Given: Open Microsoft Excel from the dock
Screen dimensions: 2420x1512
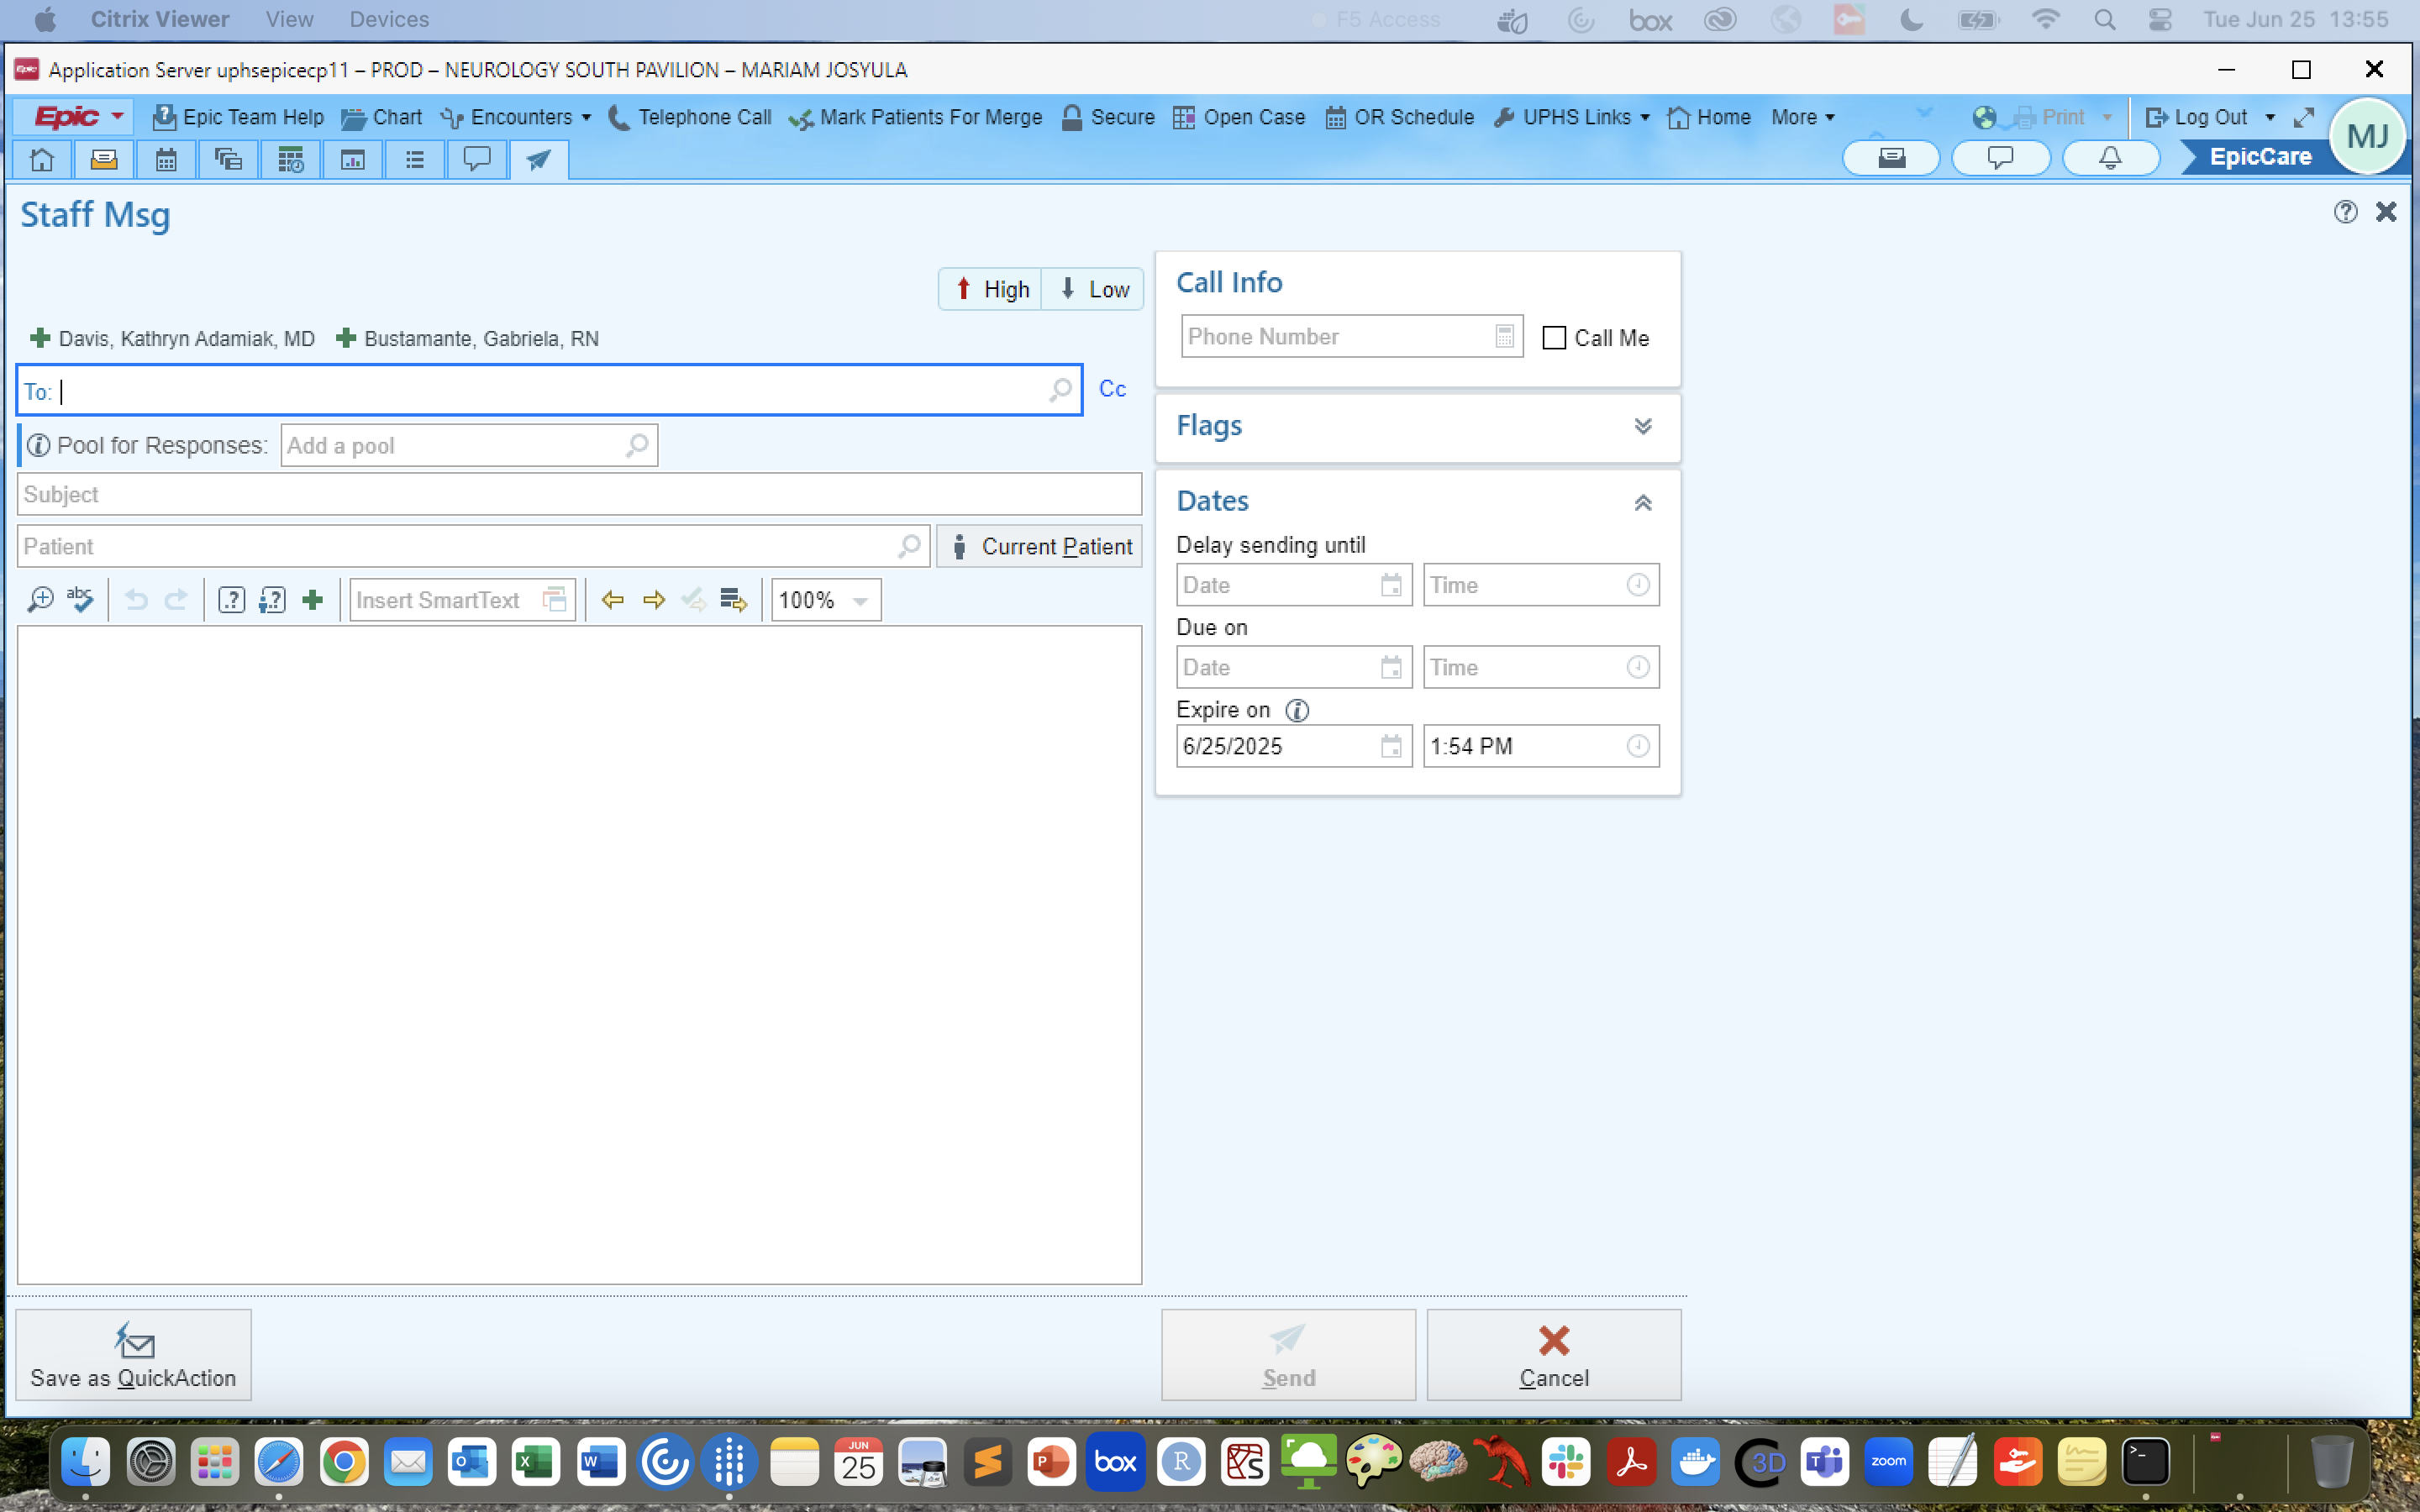Looking at the screenshot, I should point(535,1463).
